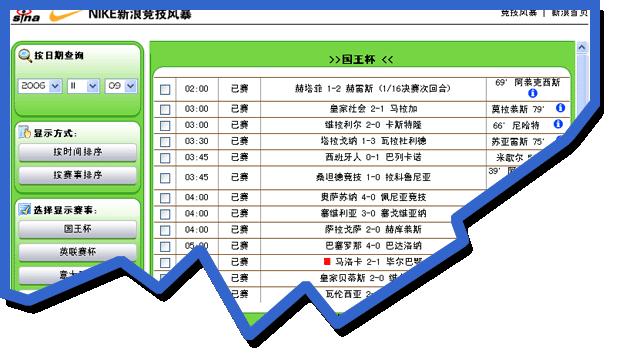Click the checklist icon beside 选择显示赛事
620x360 pixels.
coord(25,209)
